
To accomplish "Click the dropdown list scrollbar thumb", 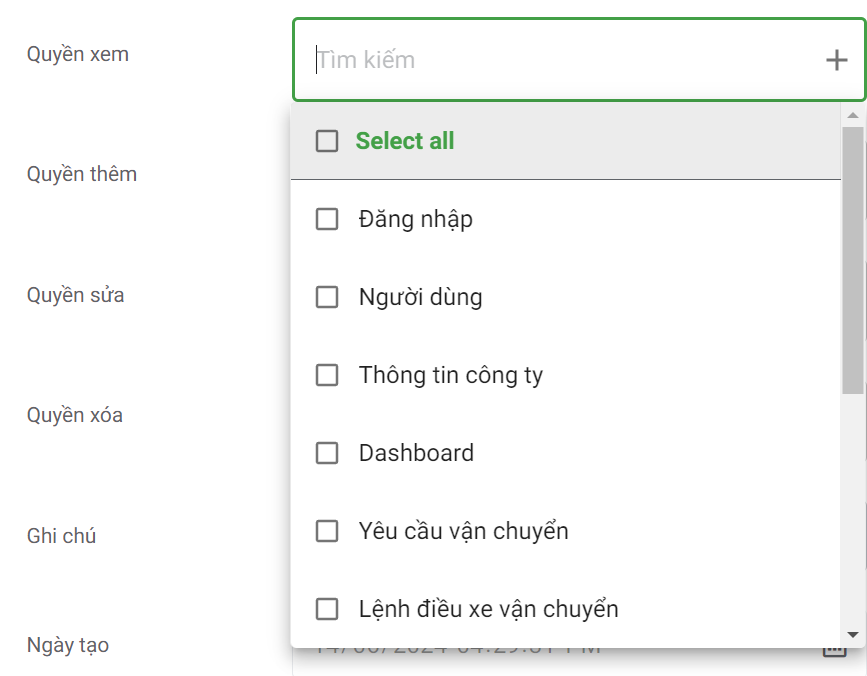I will [x=852, y=260].
